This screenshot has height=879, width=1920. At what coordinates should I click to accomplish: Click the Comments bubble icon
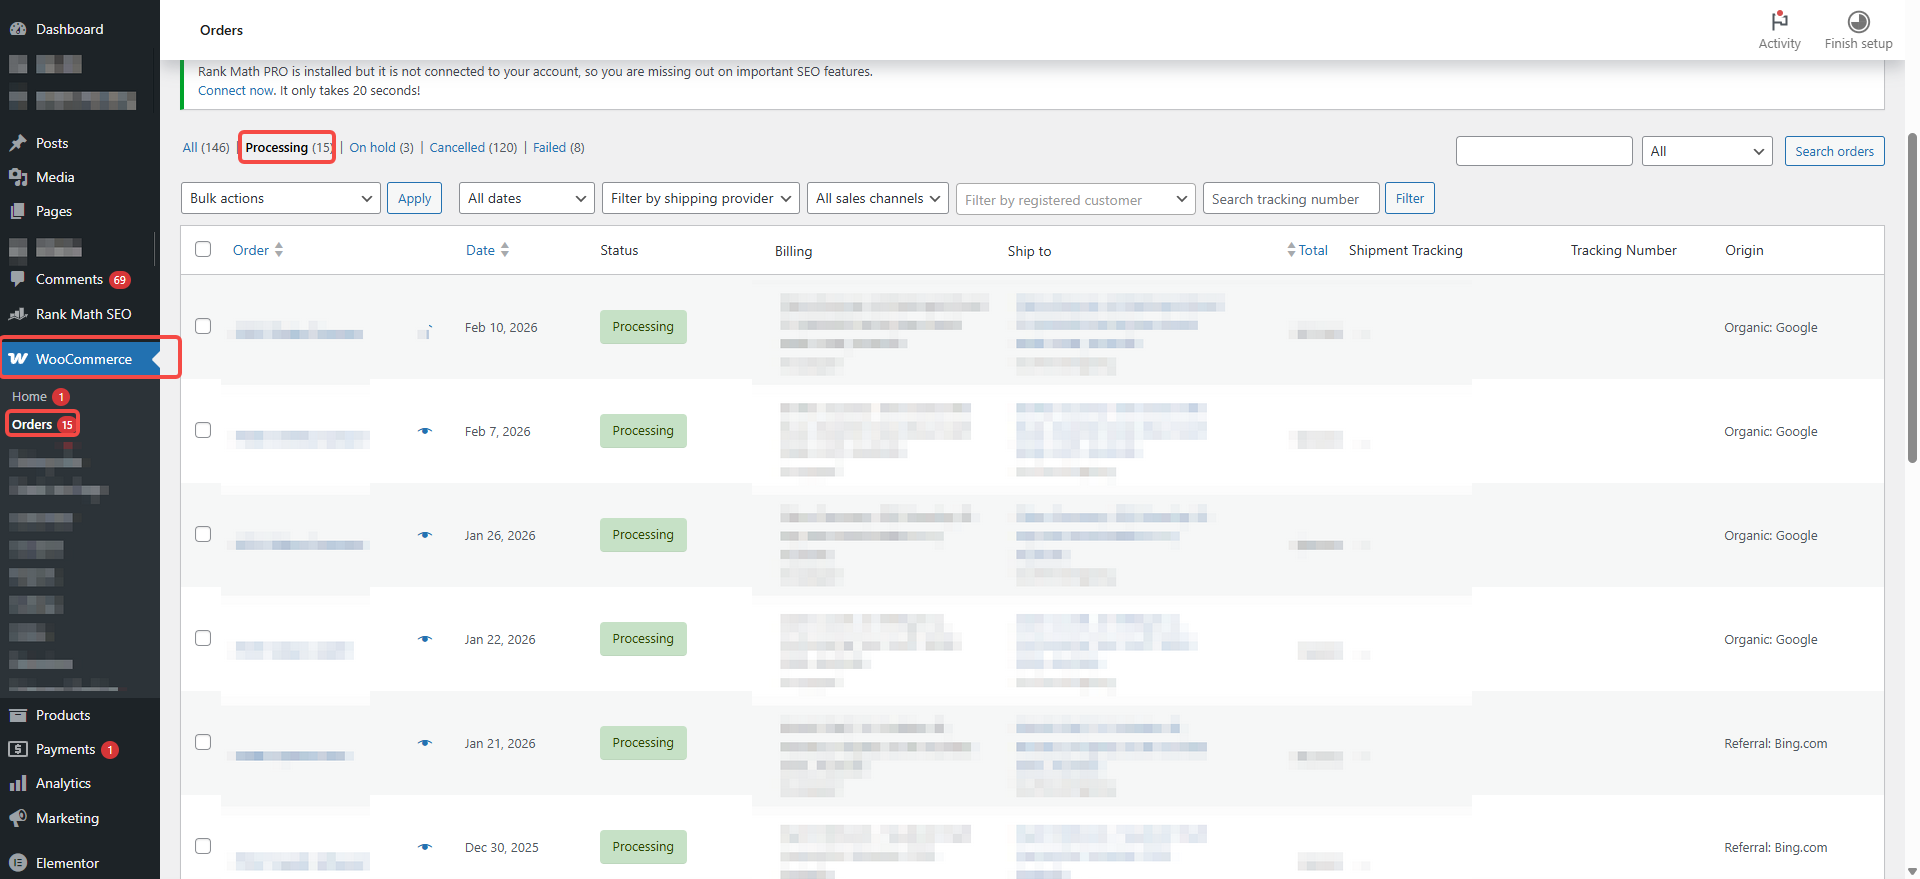coord(18,279)
